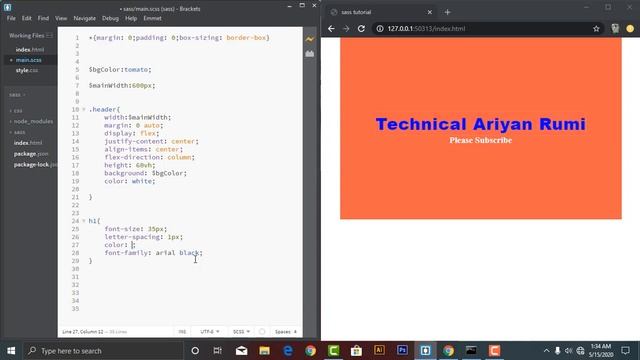Click the green Camtasia taskbar icon

click(x=333, y=351)
